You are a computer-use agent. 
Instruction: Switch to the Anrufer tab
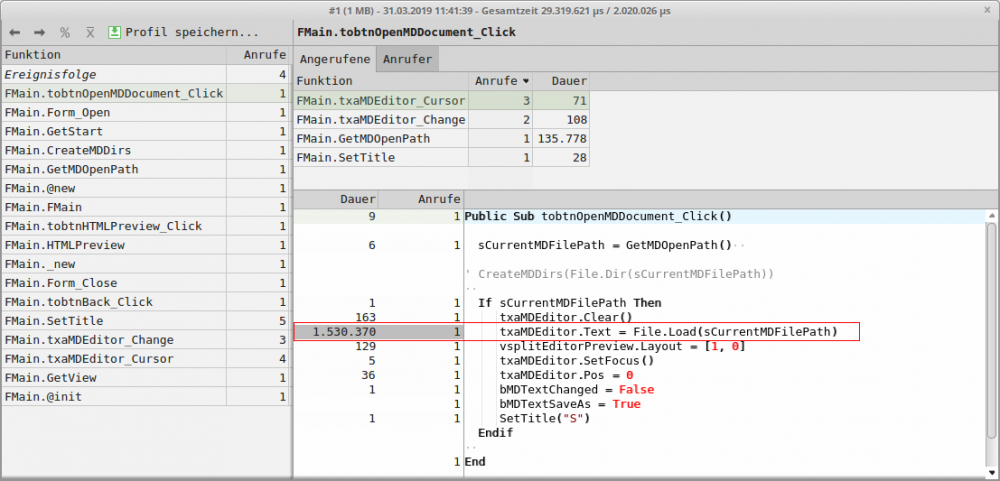click(x=408, y=59)
